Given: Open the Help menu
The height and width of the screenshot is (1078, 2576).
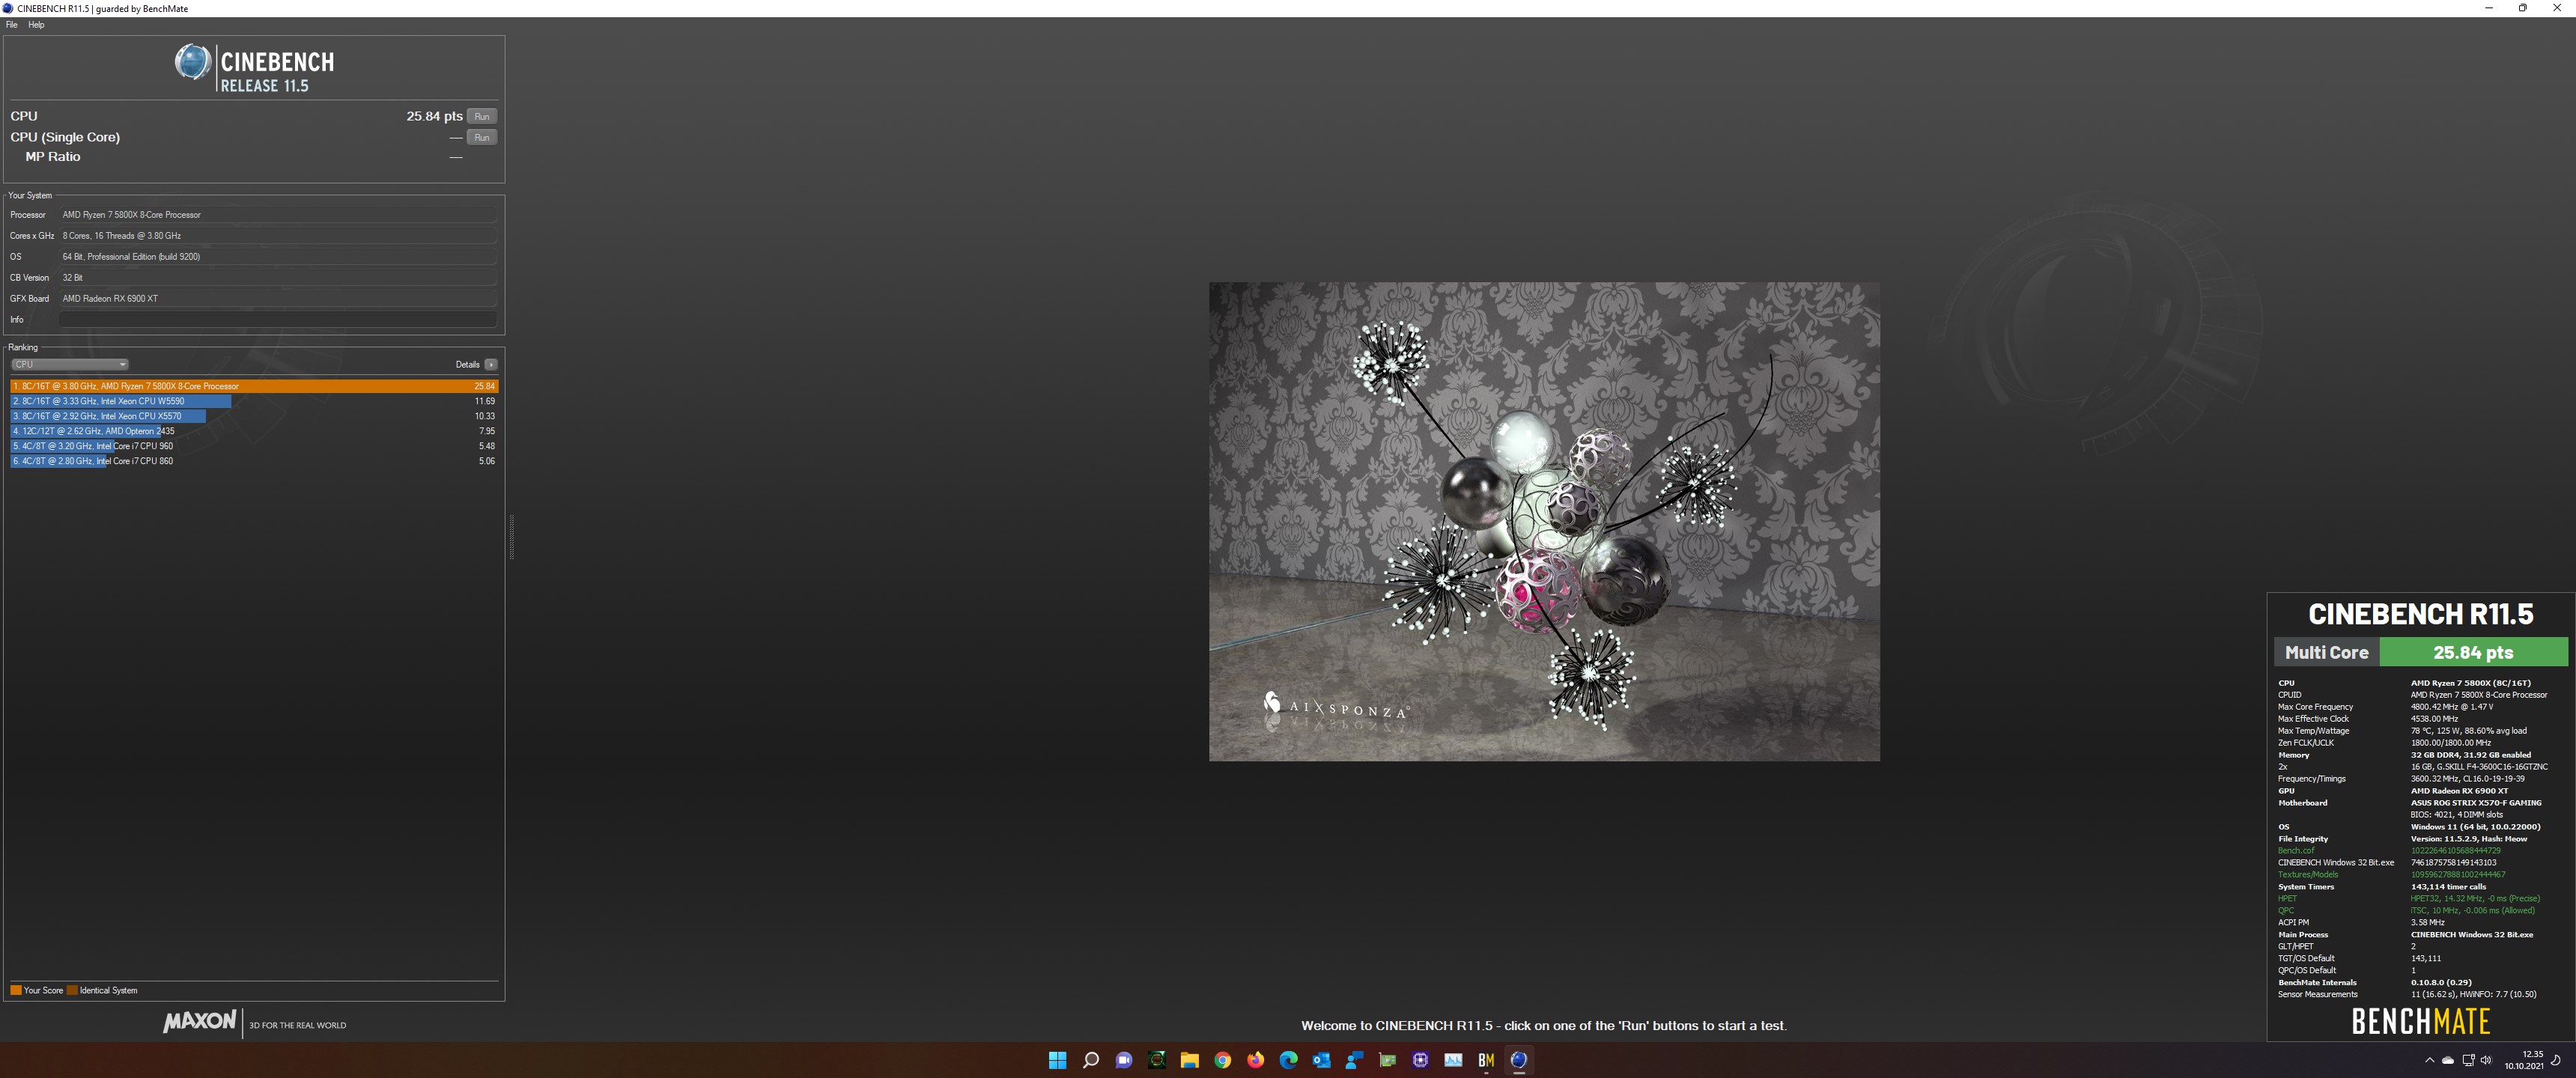Looking at the screenshot, I should (x=36, y=25).
